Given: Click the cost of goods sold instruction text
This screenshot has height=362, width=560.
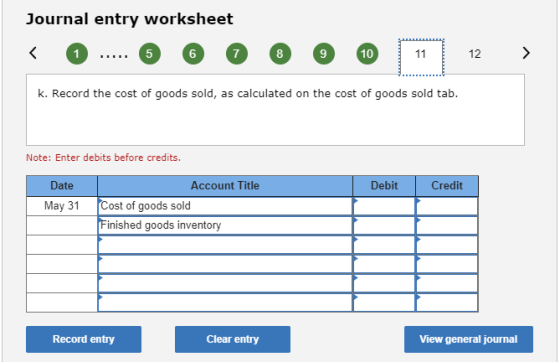Looking at the screenshot, I should [248, 94].
